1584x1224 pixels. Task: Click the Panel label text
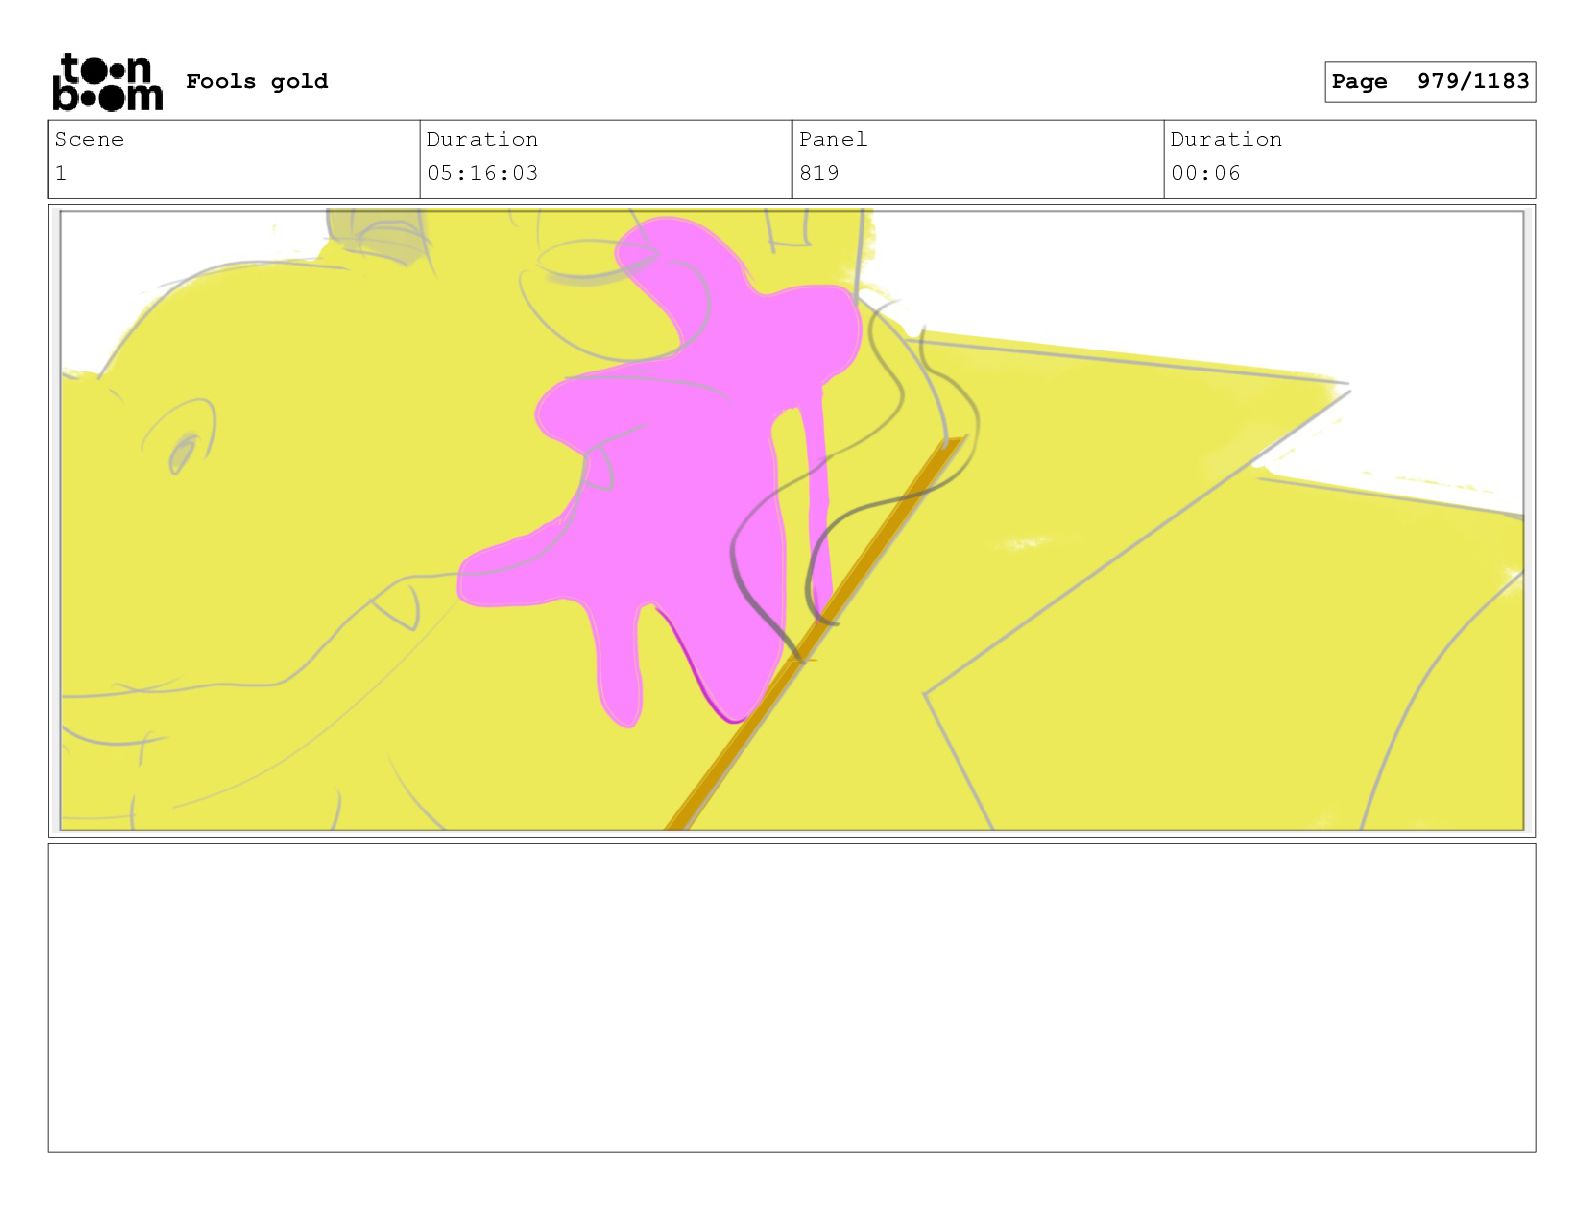pyautogui.click(x=833, y=140)
